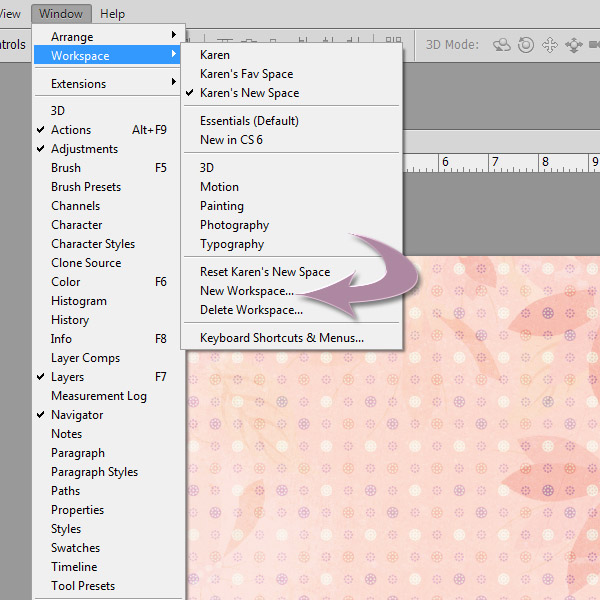
Task: Switch to Karen's Fav Space workspace
Action: 292,74
